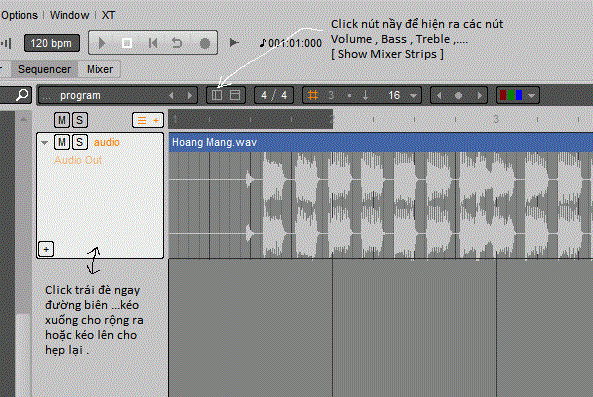Click the note-length arrow icon in grid settings
The height and width of the screenshot is (397, 593).
(x=365, y=95)
